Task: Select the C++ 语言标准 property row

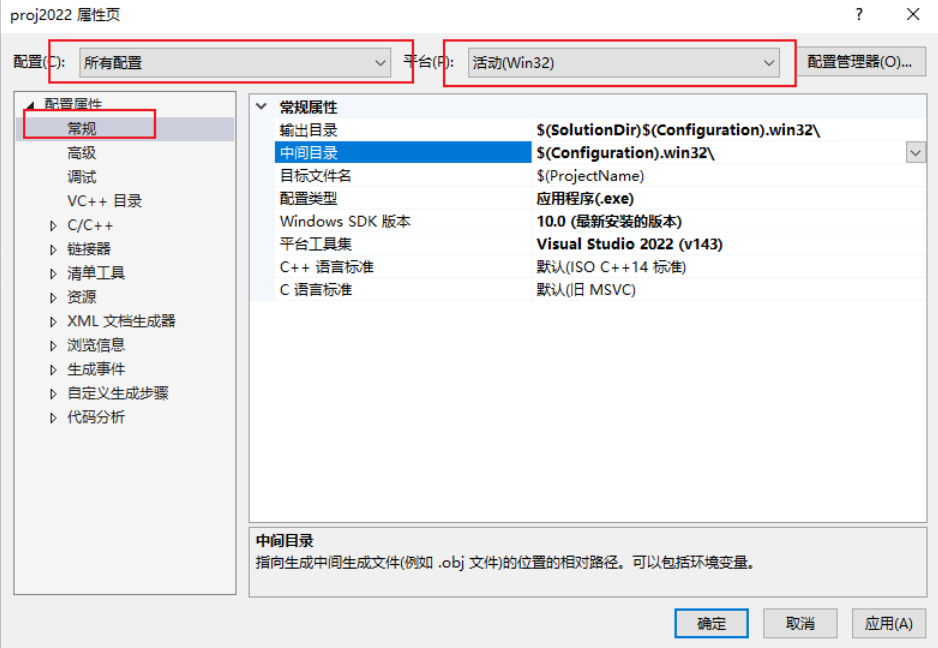Action: pos(600,266)
